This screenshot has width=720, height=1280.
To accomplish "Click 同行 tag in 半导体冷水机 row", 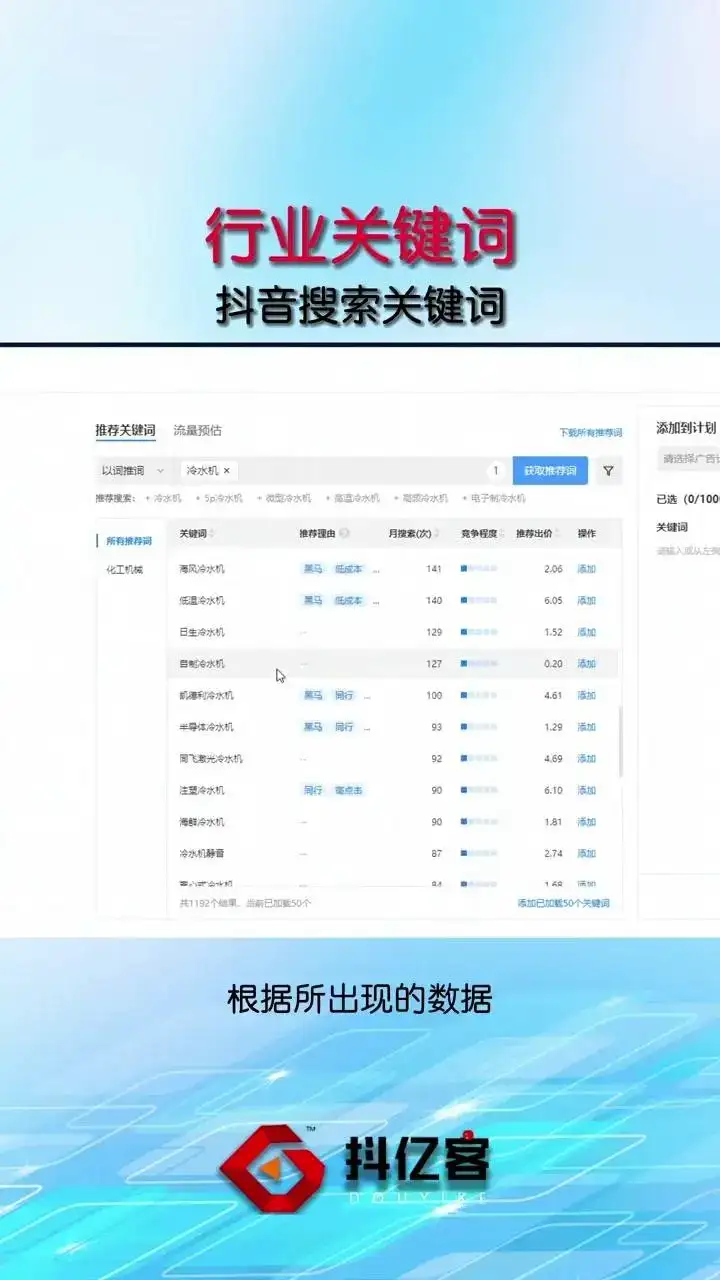I will click(x=344, y=727).
